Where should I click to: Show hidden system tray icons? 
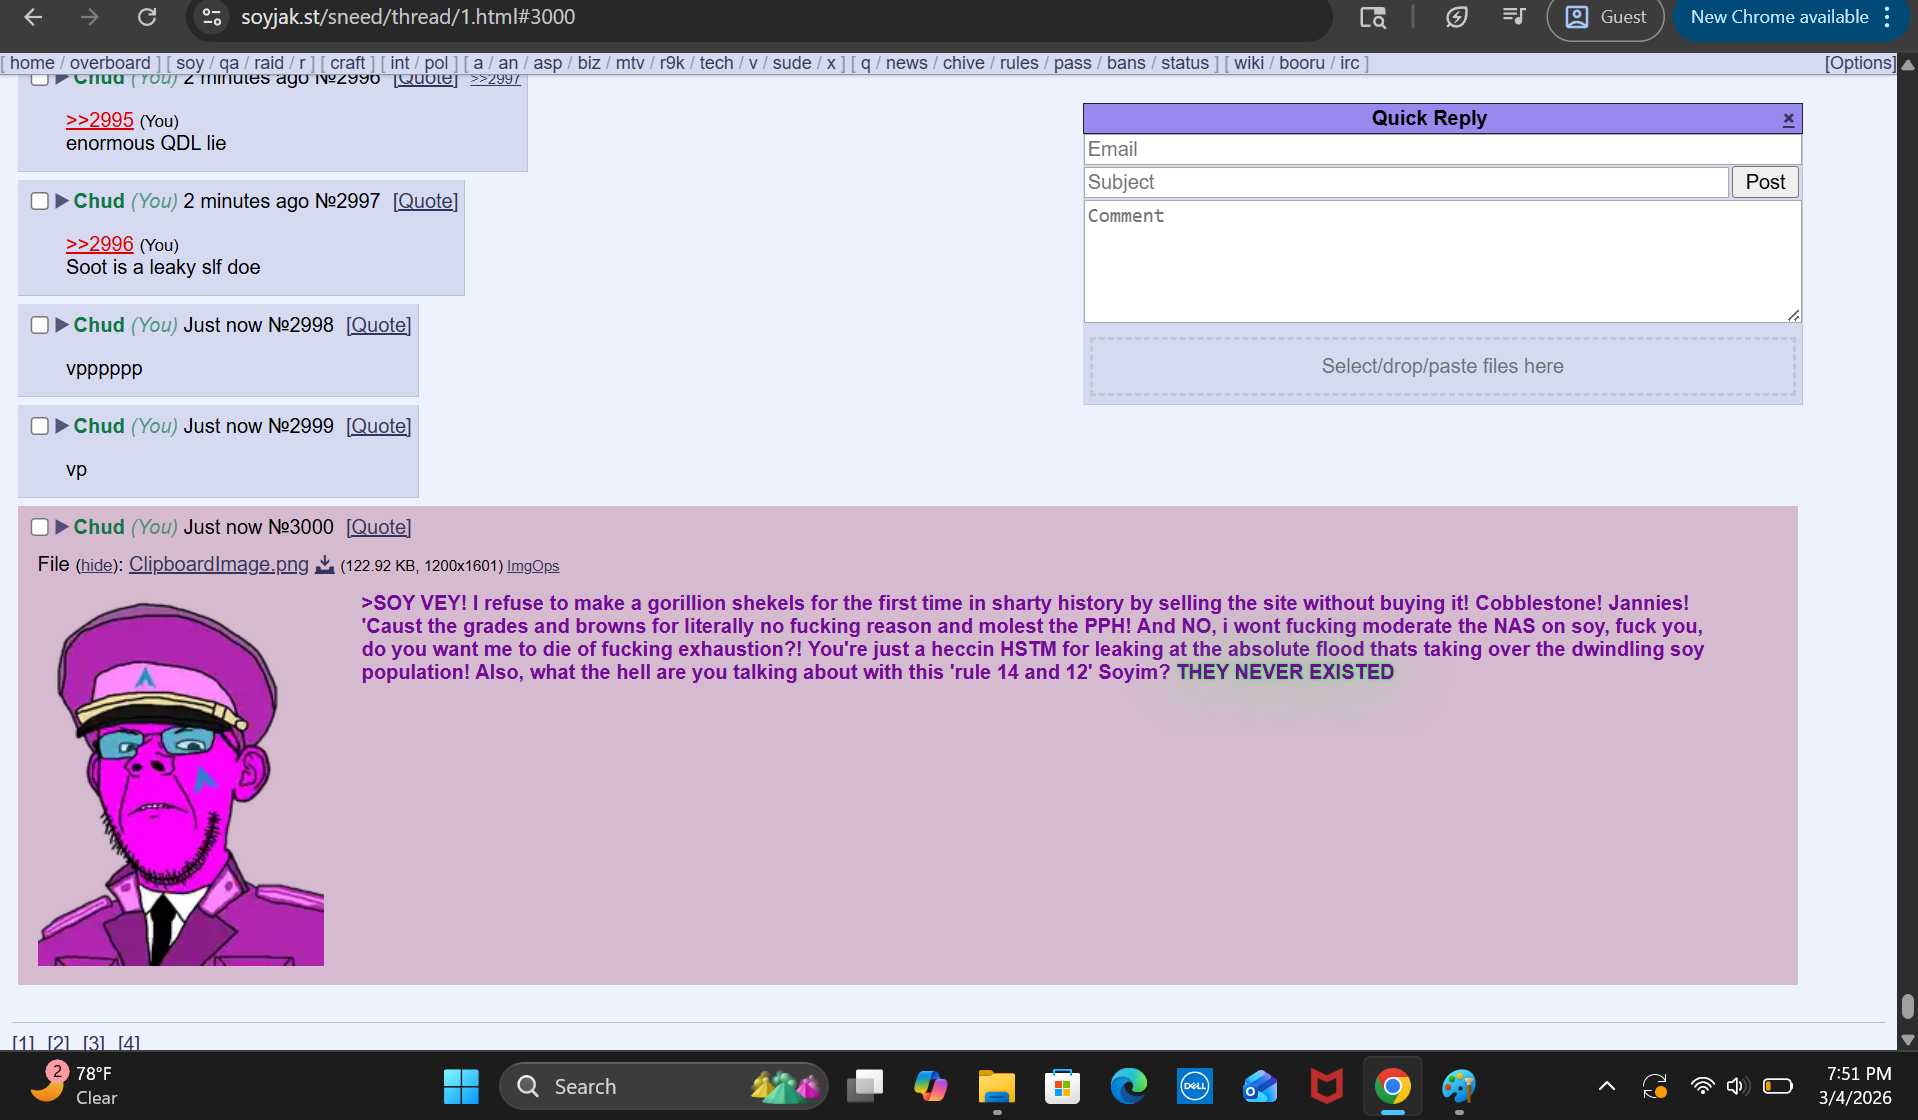pos(1607,1086)
